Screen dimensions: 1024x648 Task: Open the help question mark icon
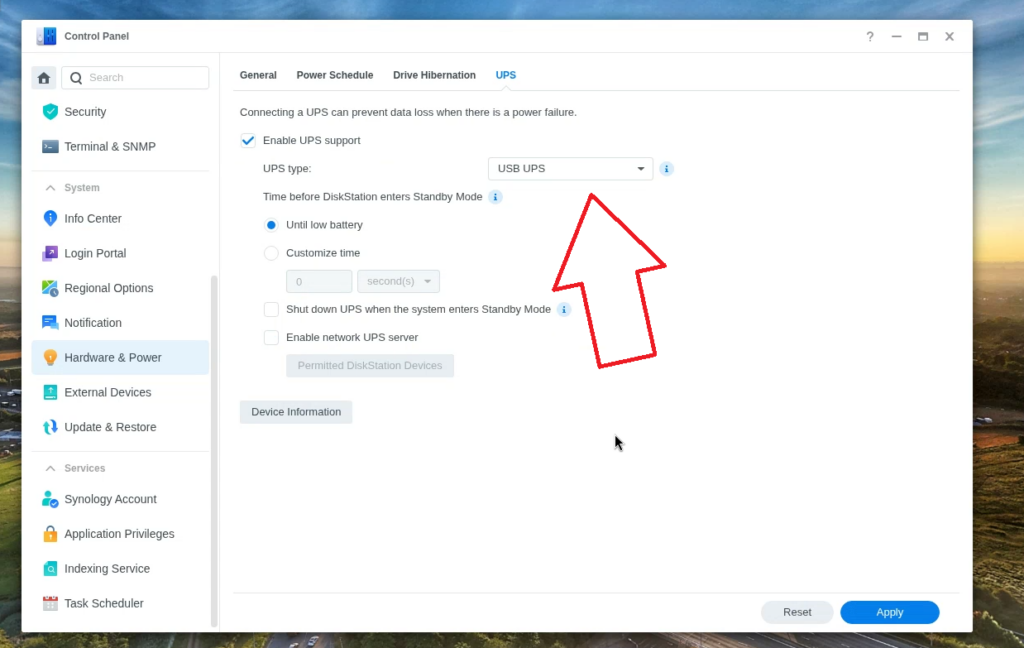click(870, 37)
